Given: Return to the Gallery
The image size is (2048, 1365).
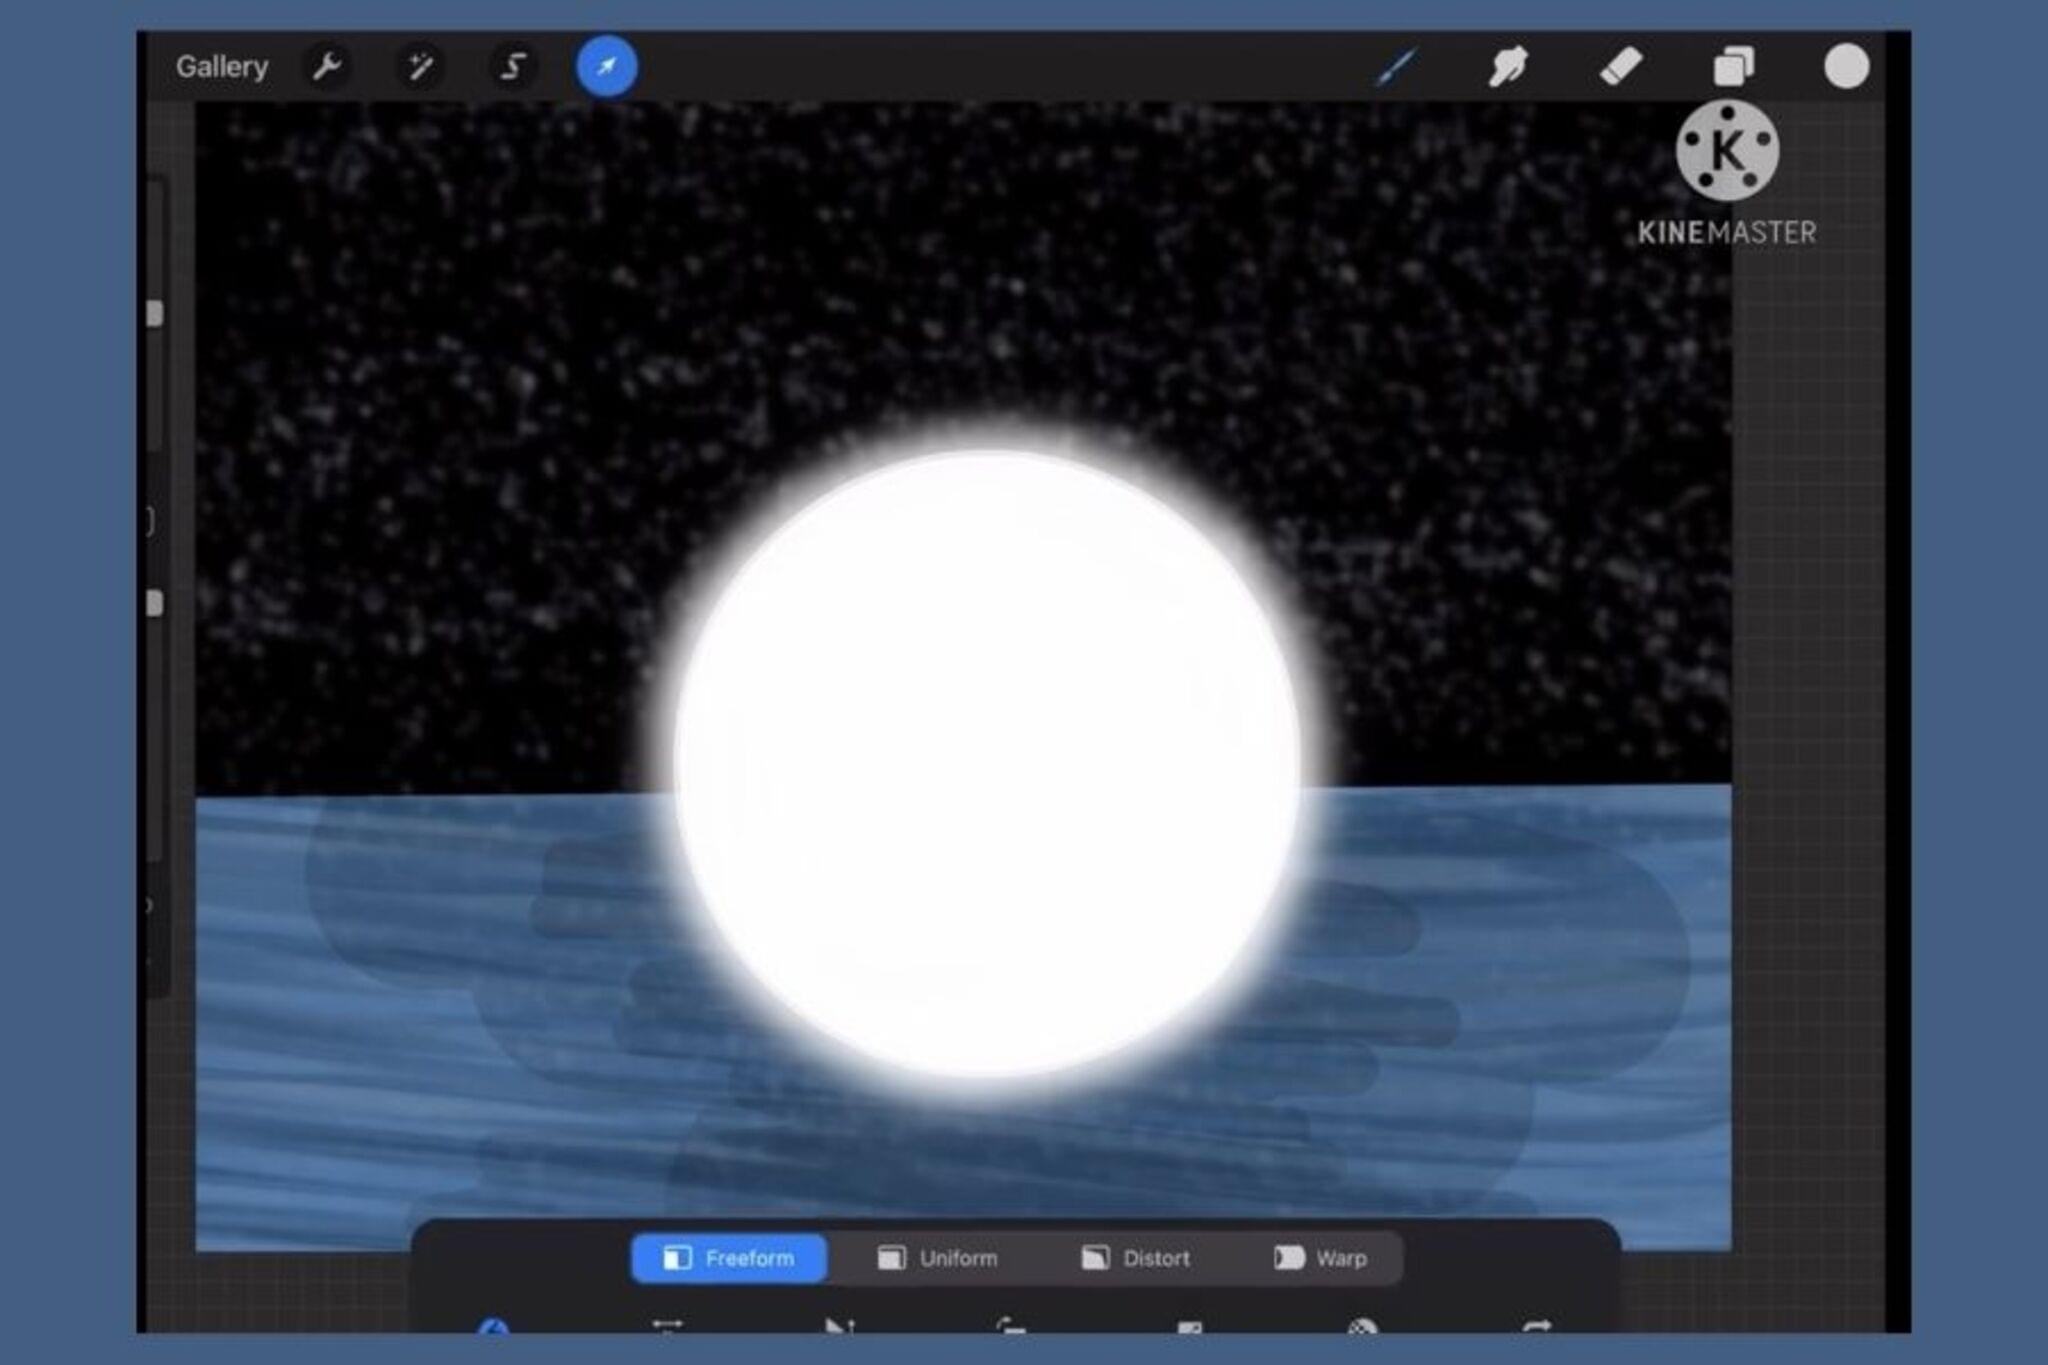Looking at the screenshot, I should pos(222,67).
